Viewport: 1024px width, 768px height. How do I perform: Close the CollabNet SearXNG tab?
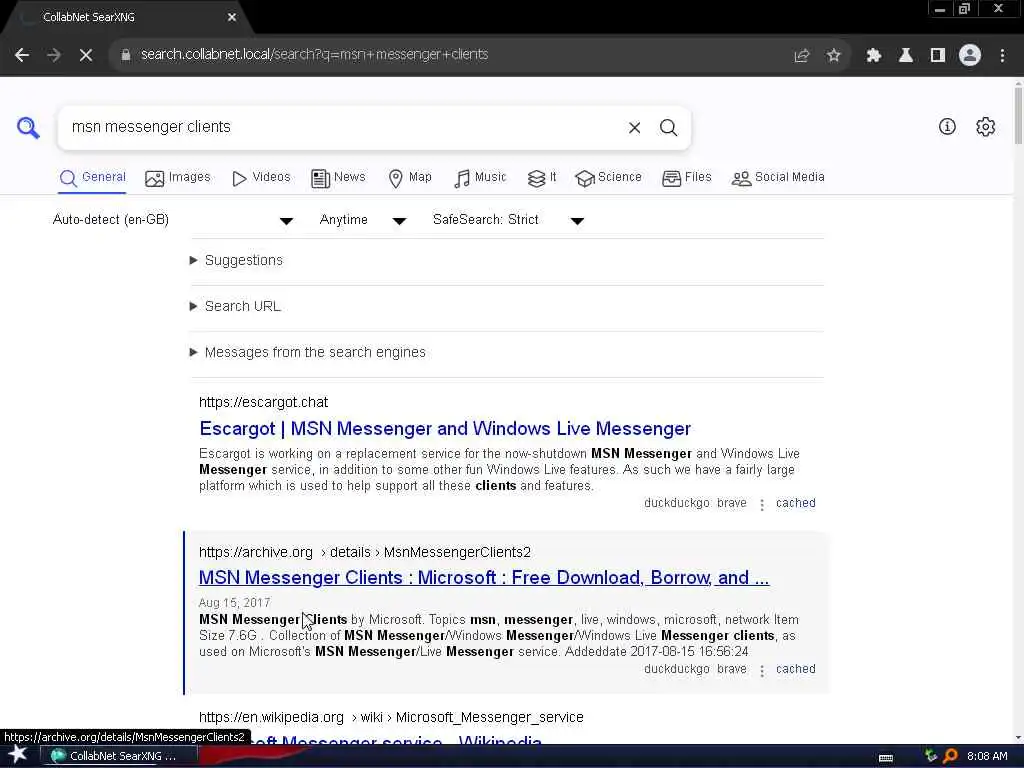(232, 17)
